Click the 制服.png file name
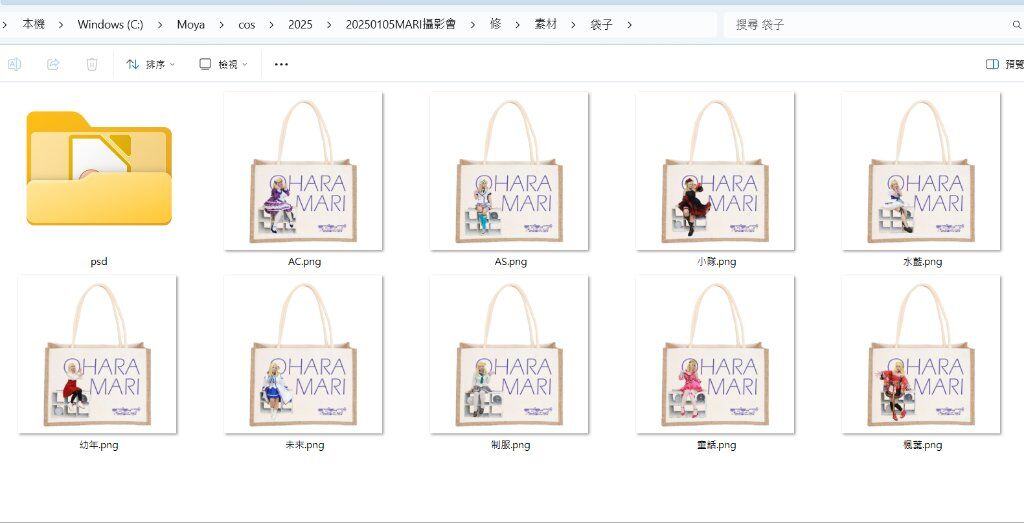The width and height of the screenshot is (1024, 523). click(510, 445)
